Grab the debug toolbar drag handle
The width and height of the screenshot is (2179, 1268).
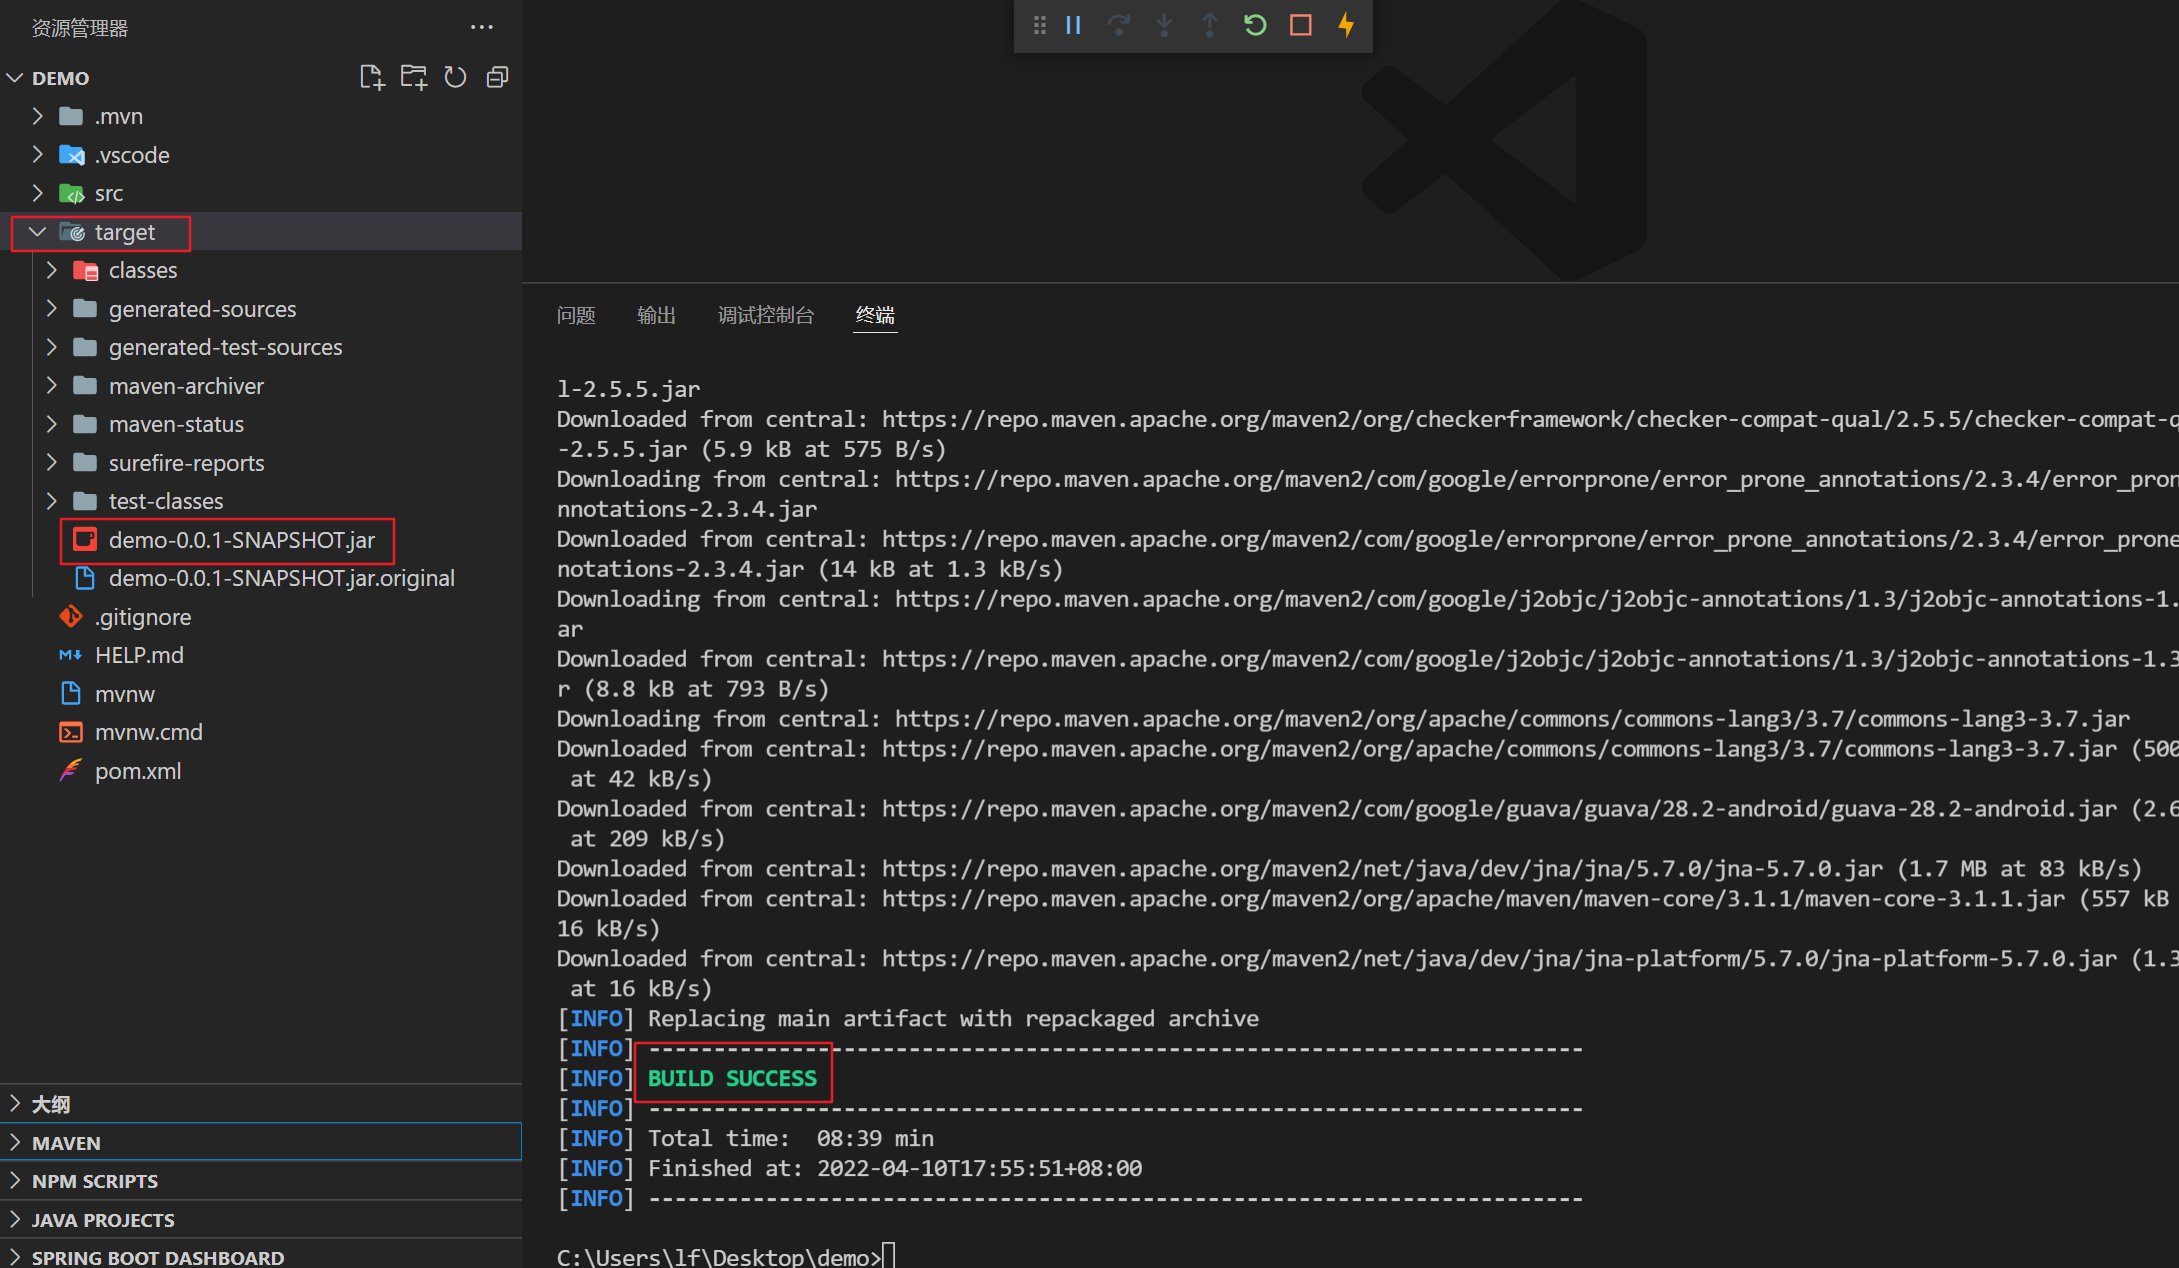point(1040,25)
